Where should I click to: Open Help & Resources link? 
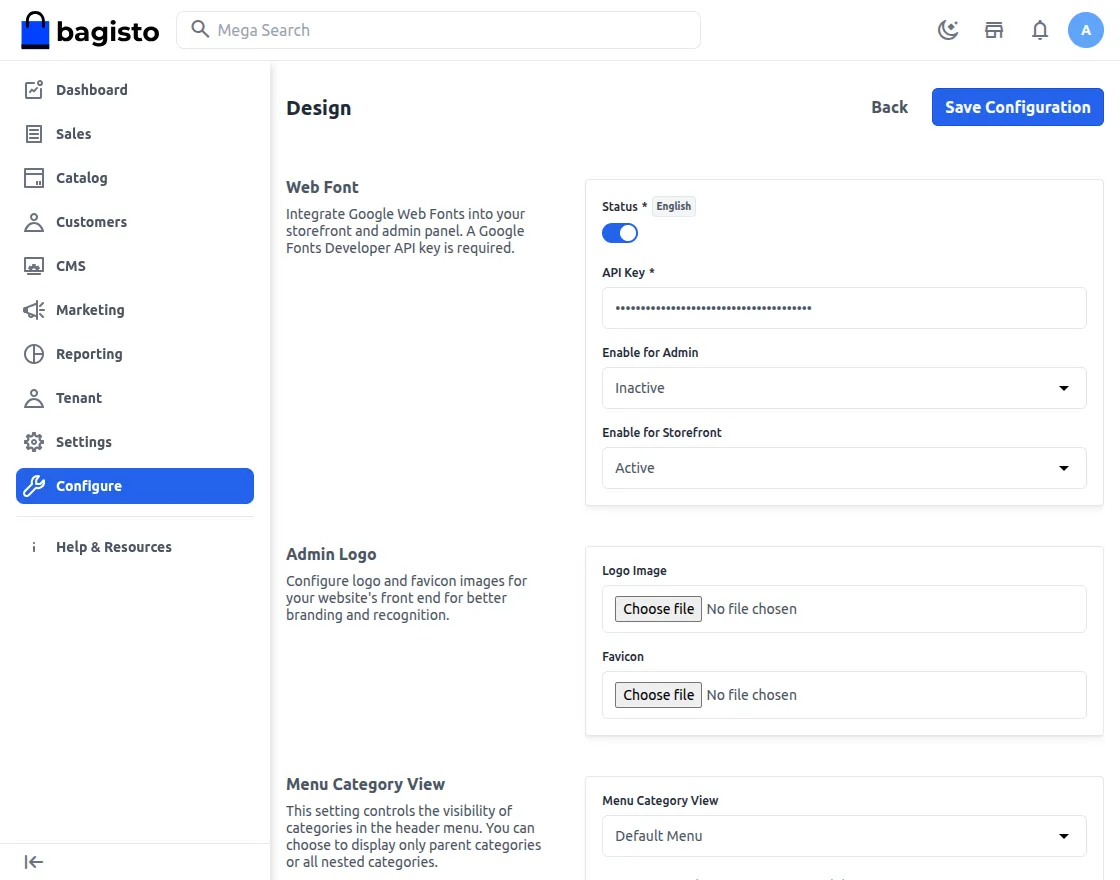pos(114,547)
